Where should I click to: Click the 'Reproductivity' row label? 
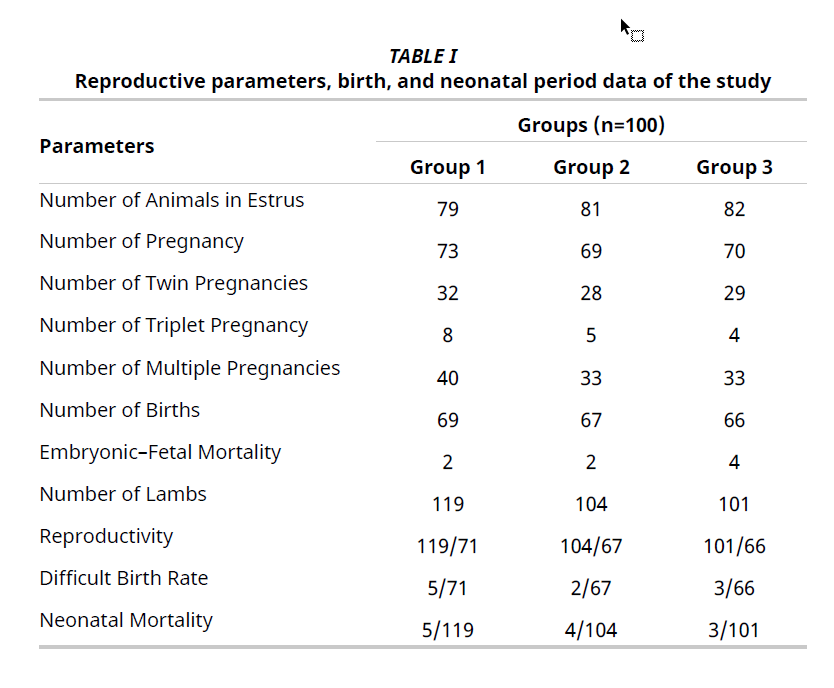point(106,536)
